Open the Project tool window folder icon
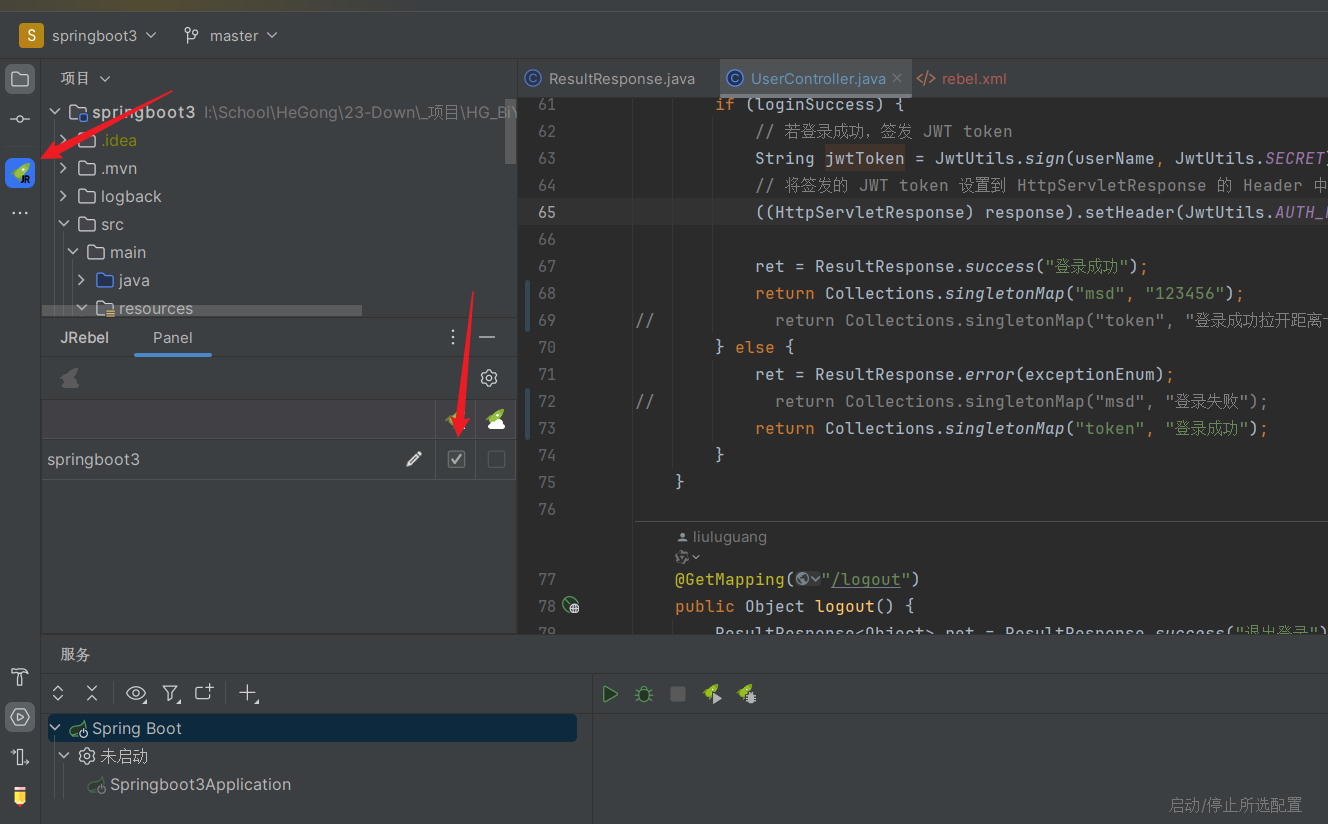 [x=20, y=79]
